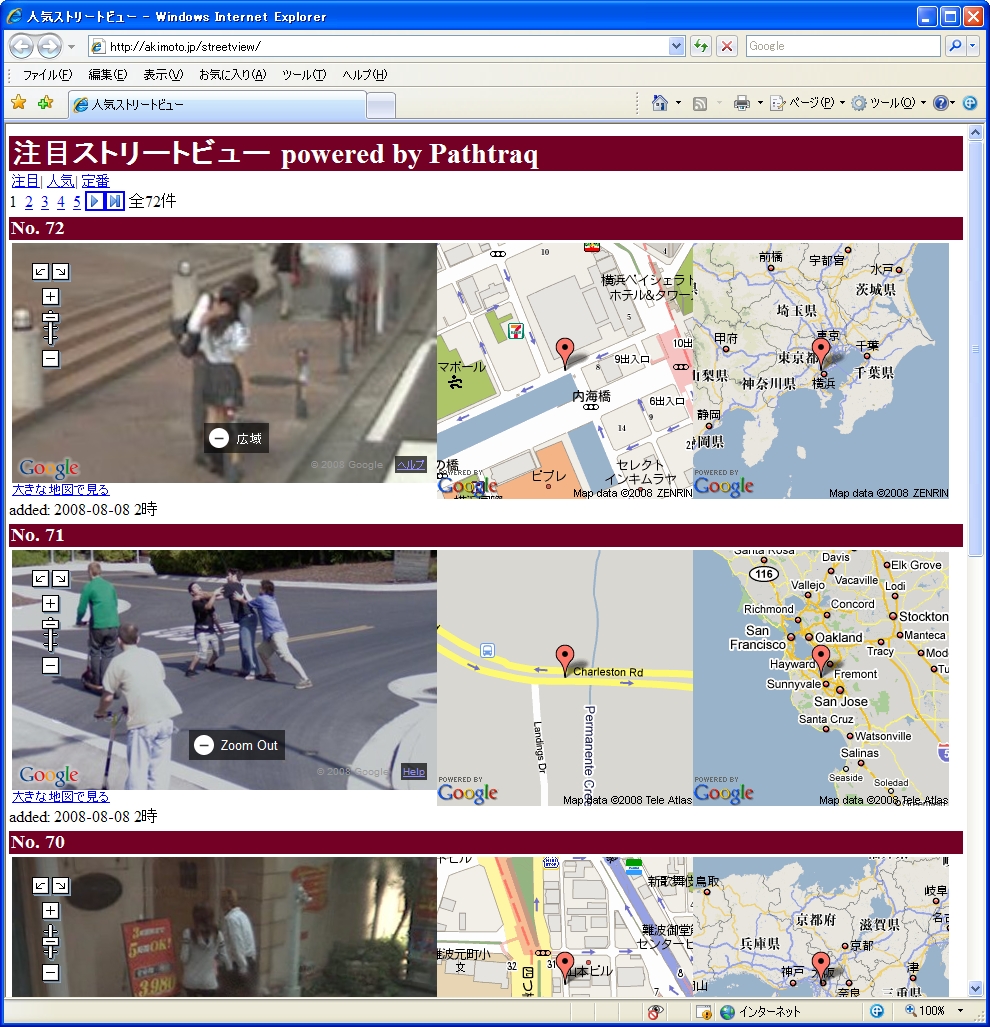Zoom out on the No. 71 street view
This screenshot has height=1027, width=990.
50,665
